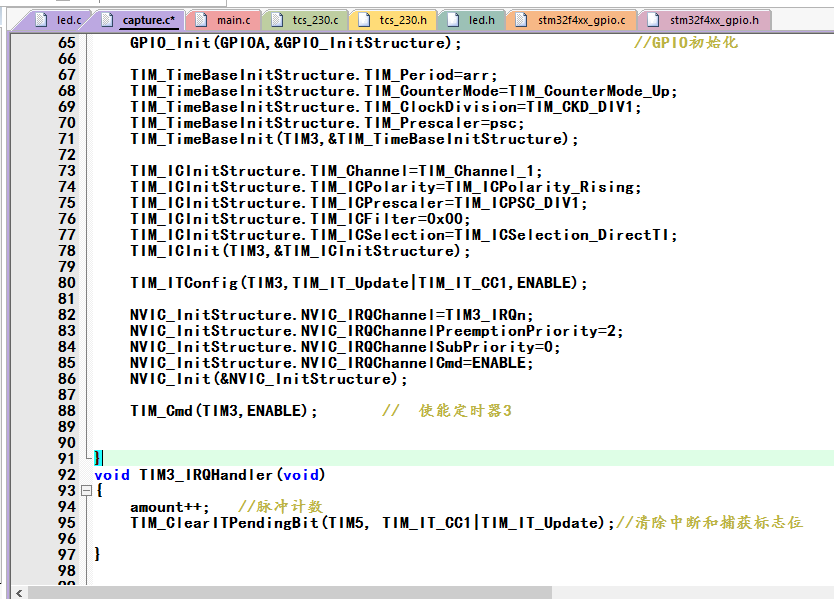Click on amount++; in the IRQ handler
This screenshot has height=599, width=834.
170,507
